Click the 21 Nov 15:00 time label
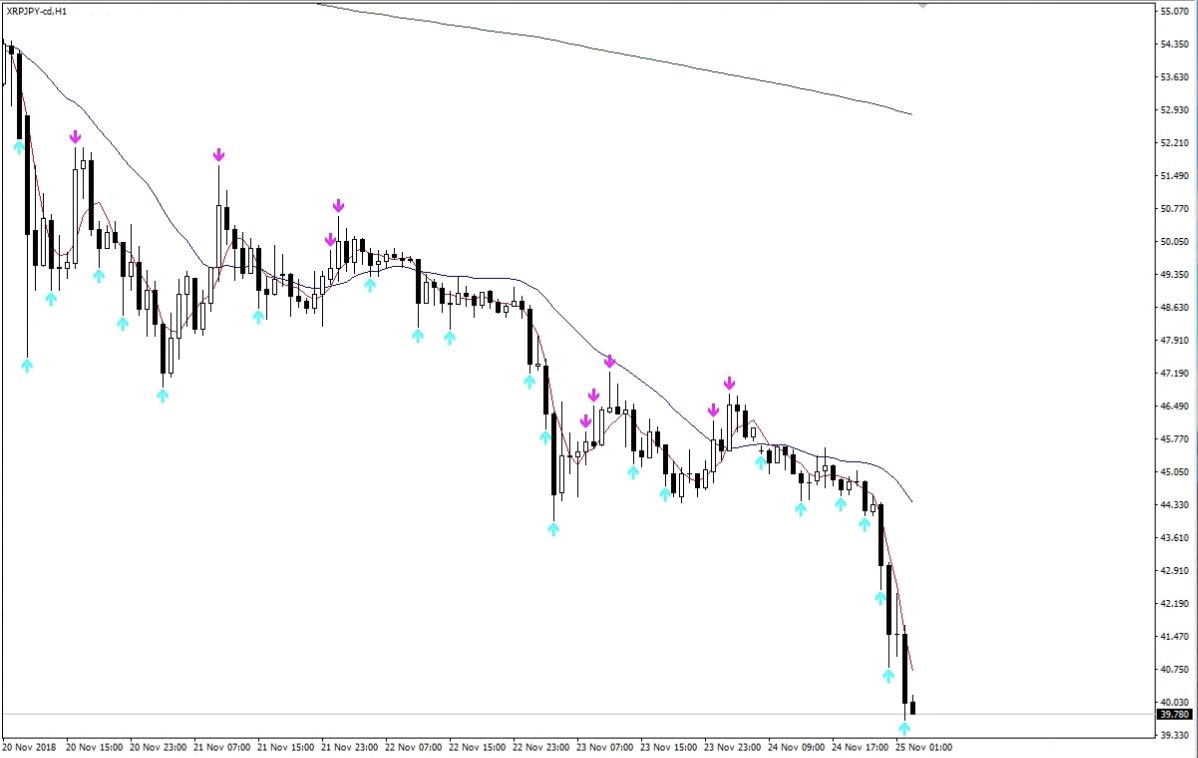The image size is (1198, 758). (286, 747)
